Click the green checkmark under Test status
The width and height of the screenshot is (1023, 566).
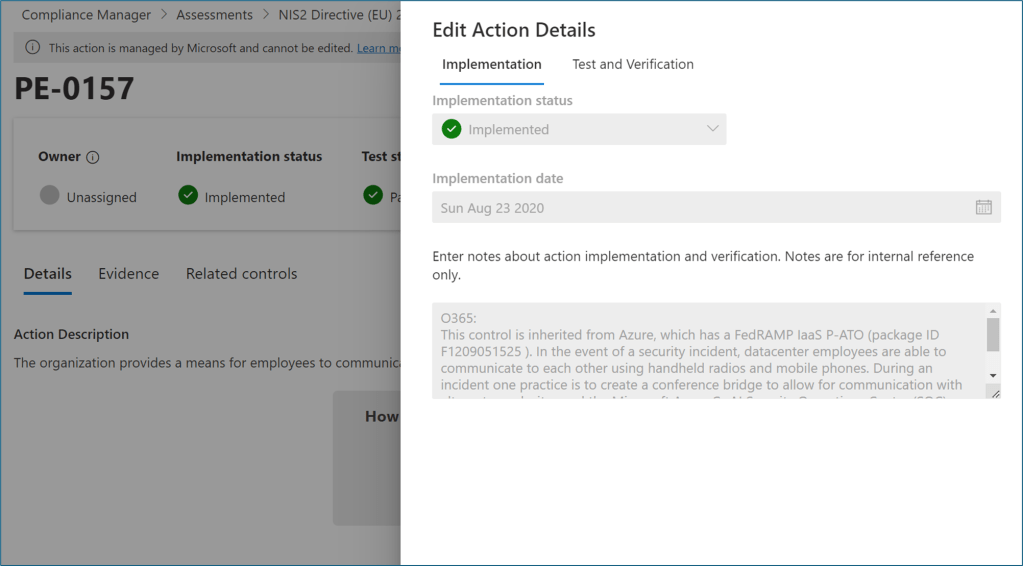click(373, 196)
